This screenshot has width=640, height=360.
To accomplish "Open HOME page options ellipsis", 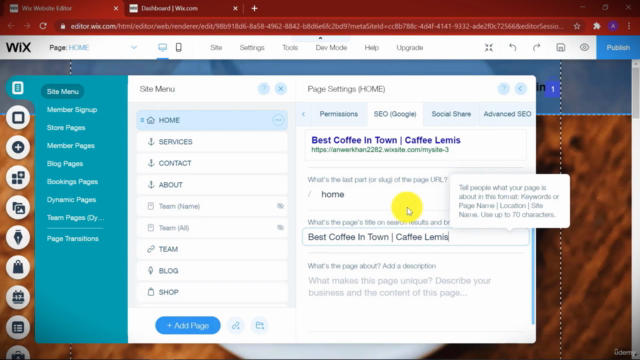I will click(278, 120).
